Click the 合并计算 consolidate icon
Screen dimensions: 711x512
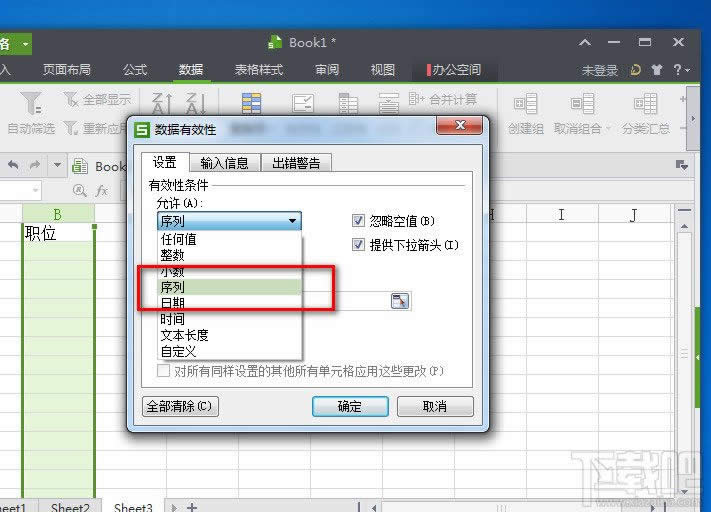[x=416, y=98]
